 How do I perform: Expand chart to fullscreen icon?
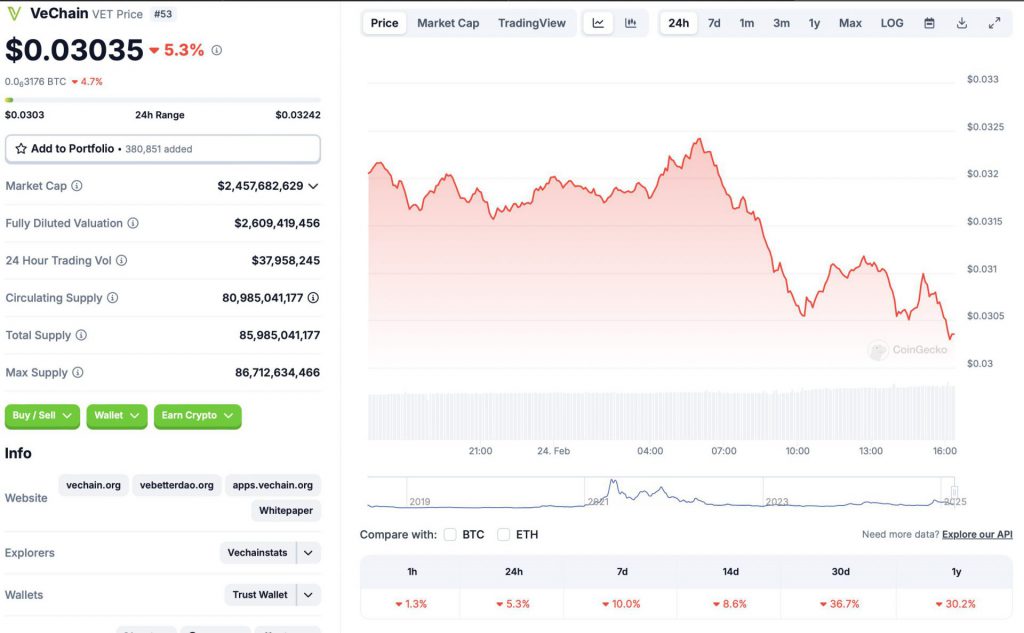[995, 23]
